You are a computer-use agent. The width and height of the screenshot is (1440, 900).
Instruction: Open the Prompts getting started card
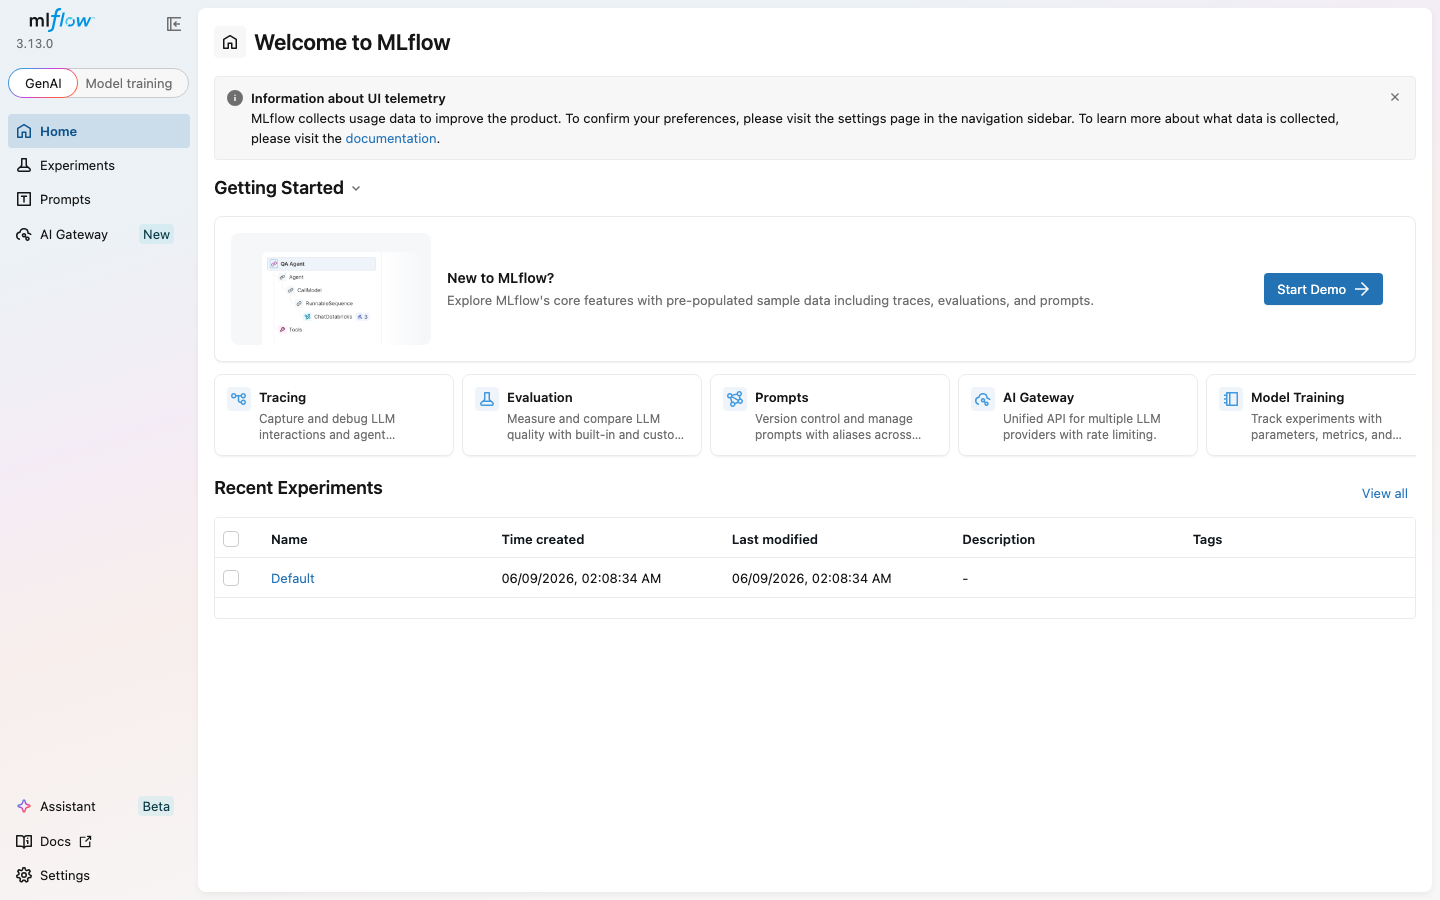[830, 415]
